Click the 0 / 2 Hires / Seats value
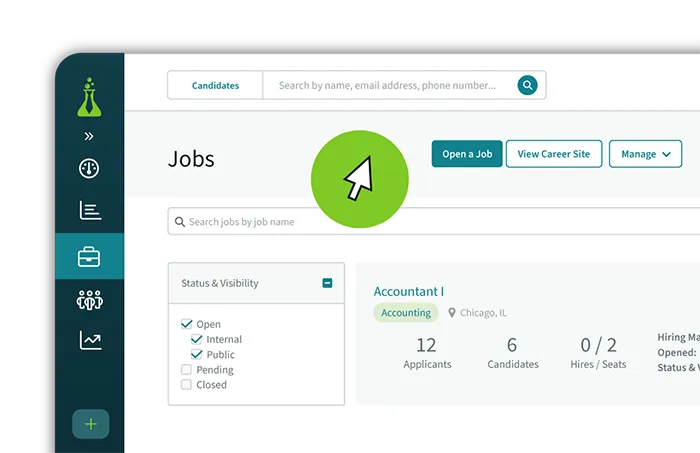 598,353
